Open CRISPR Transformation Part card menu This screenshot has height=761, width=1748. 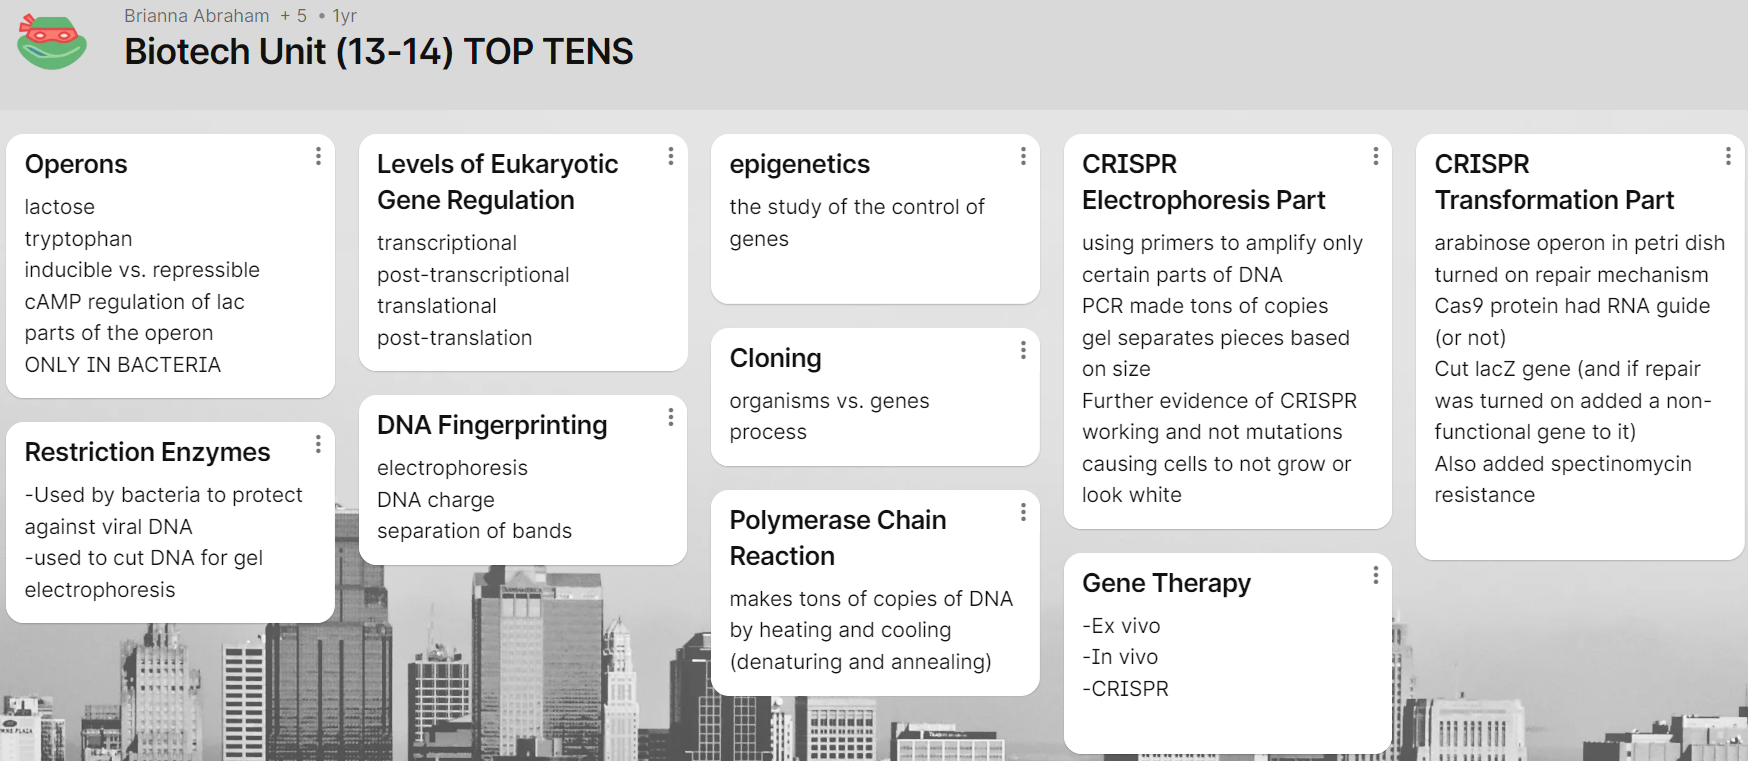tap(1728, 156)
